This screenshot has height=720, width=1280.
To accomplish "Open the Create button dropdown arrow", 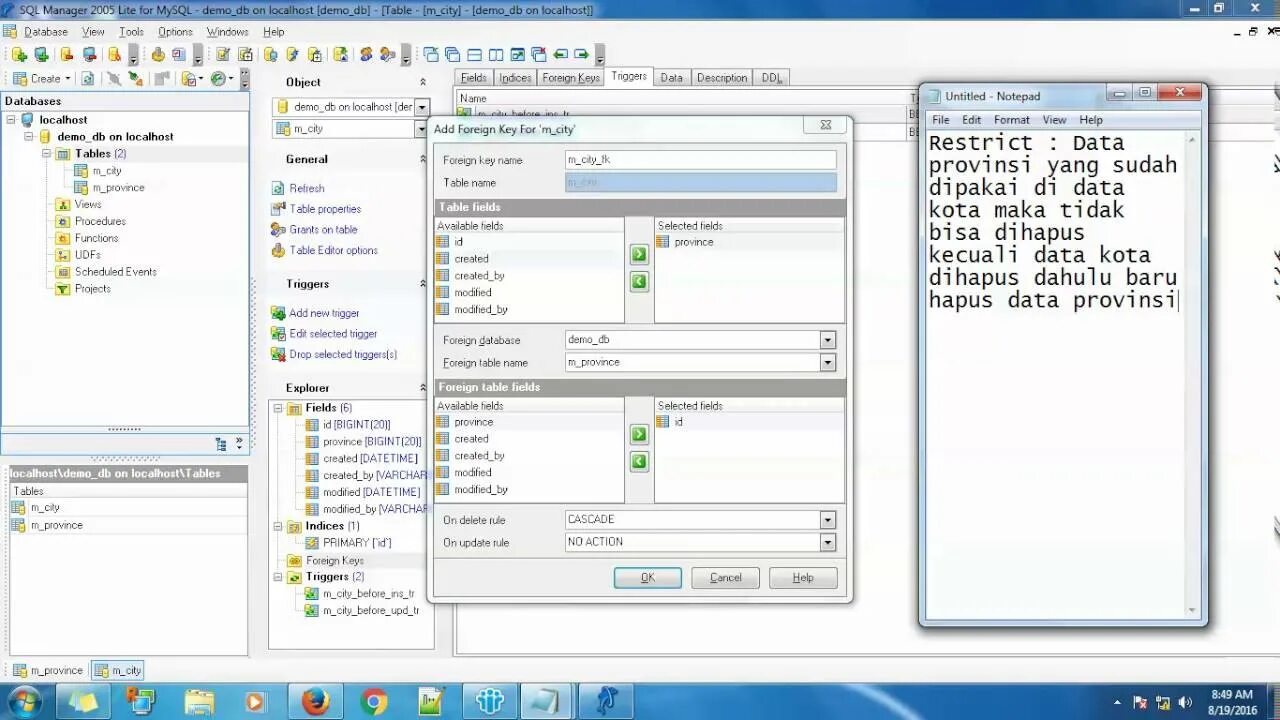I will point(68,79).
